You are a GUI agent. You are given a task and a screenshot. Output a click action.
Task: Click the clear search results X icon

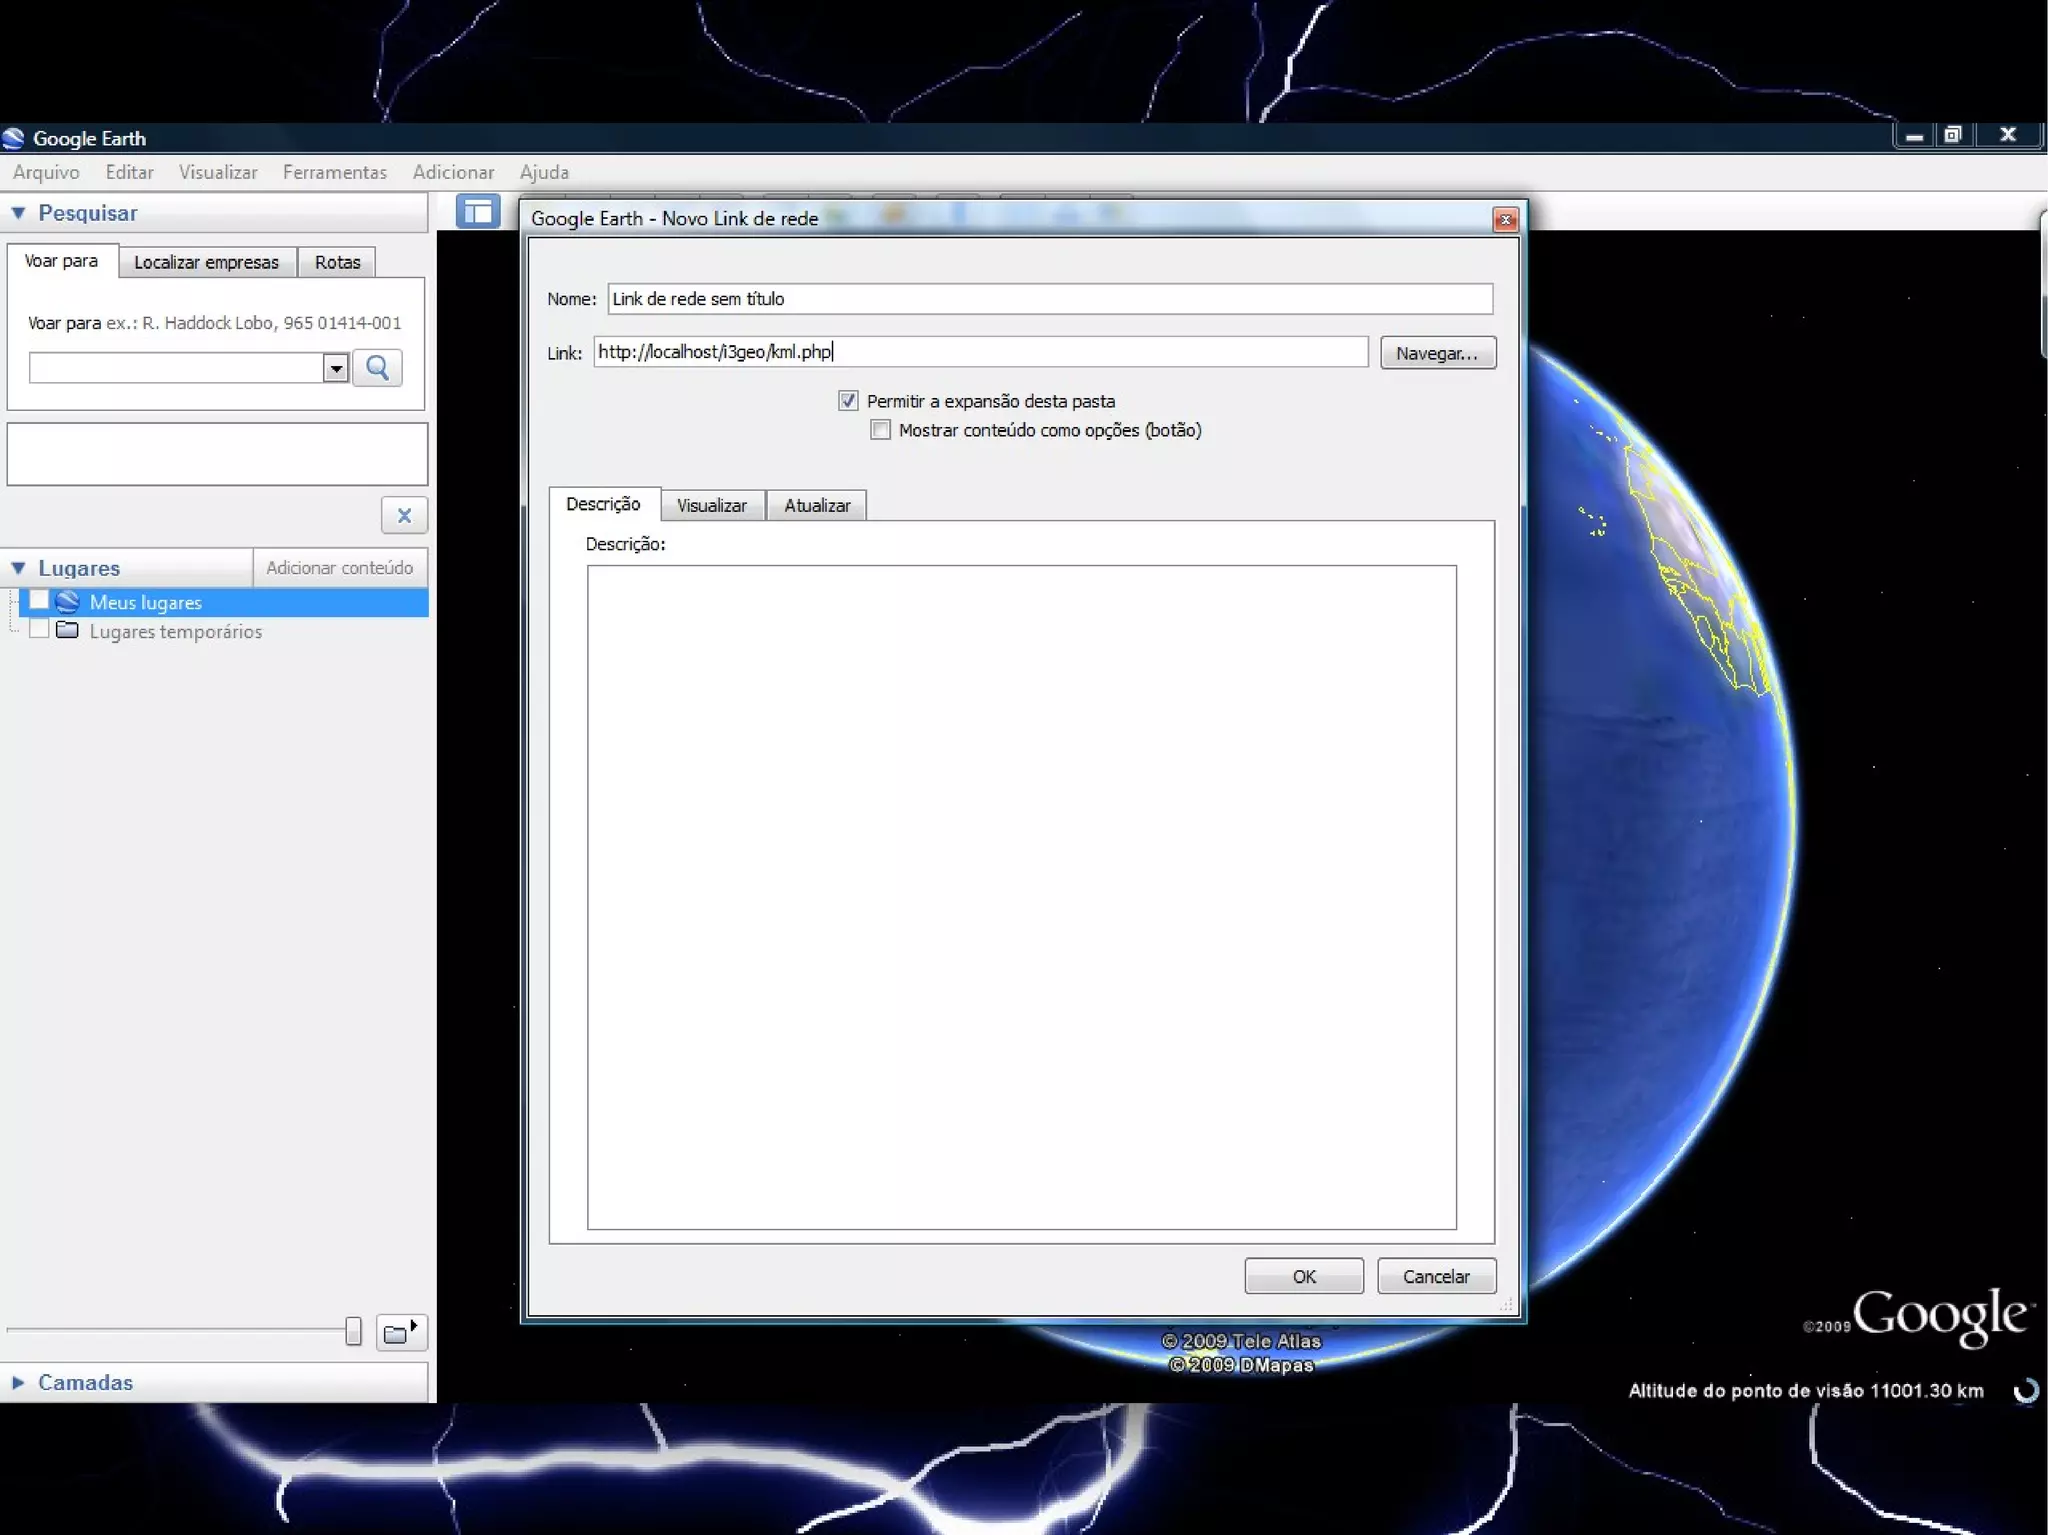click(404, 516)
